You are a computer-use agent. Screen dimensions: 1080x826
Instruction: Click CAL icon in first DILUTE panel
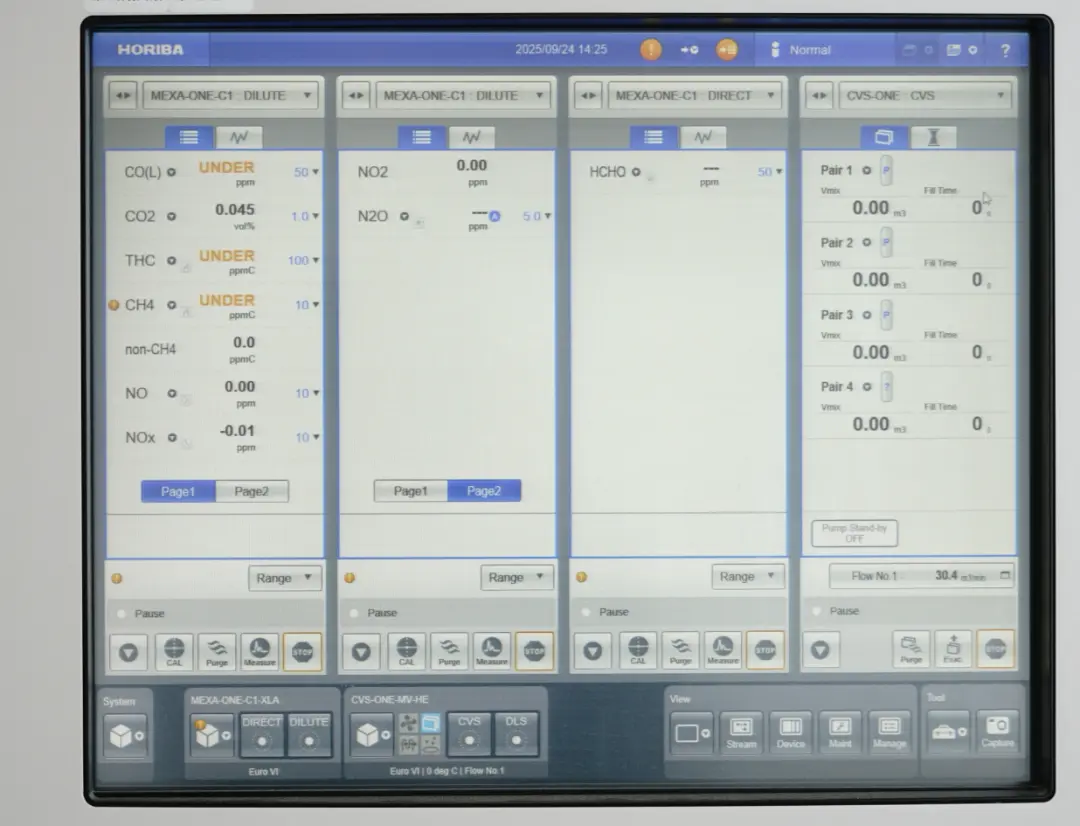174,652
